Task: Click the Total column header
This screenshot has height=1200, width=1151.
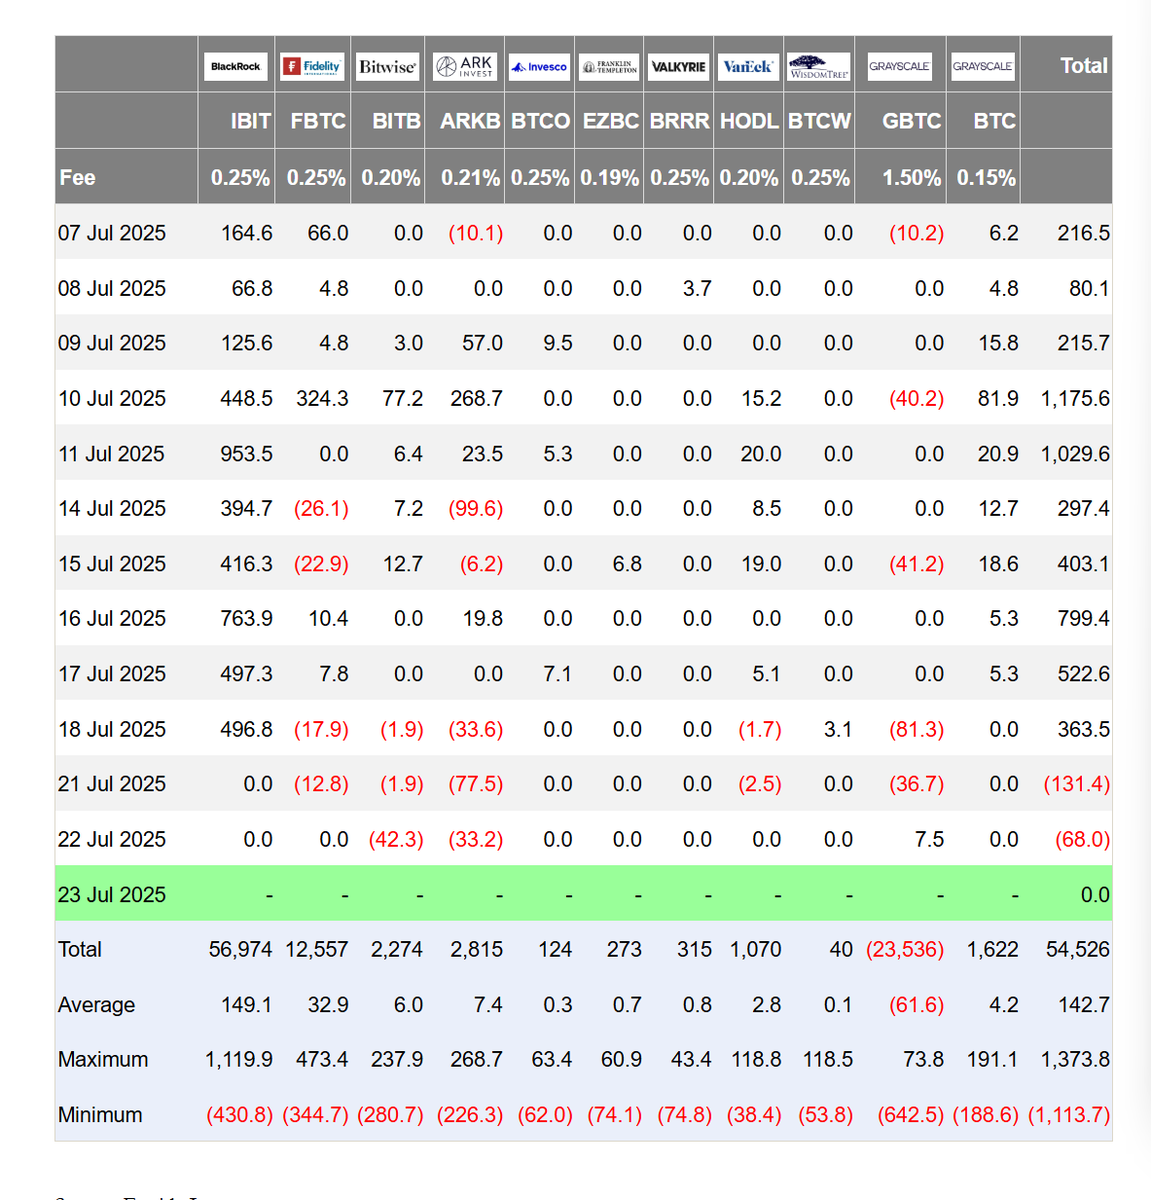Action: click(1084, 66)
